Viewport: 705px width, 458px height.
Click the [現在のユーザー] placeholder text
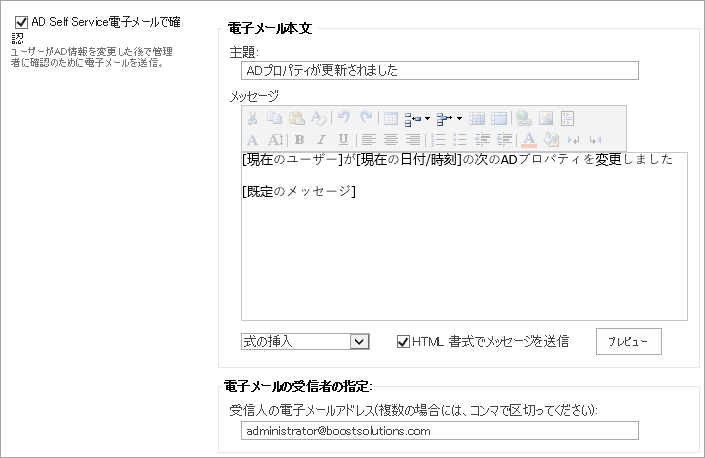click(293, 160)
